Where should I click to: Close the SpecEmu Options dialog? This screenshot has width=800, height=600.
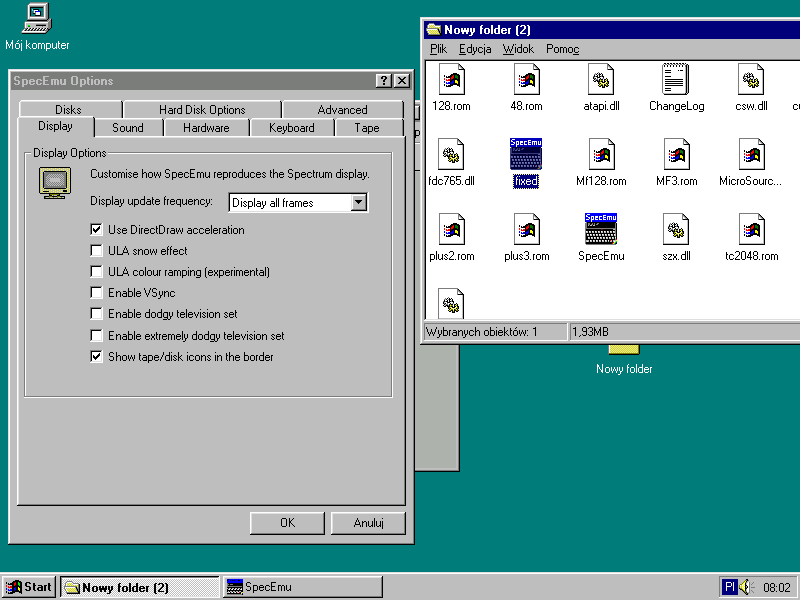(402, 81)
